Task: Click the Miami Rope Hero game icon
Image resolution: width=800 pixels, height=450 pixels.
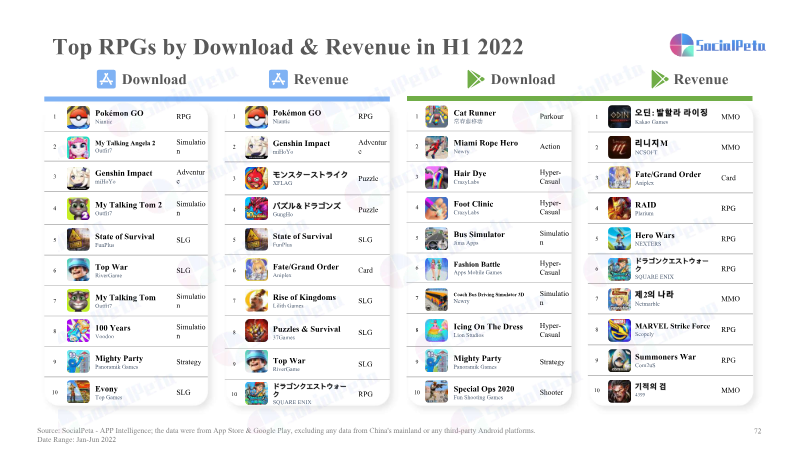Action: pos(436,147)
